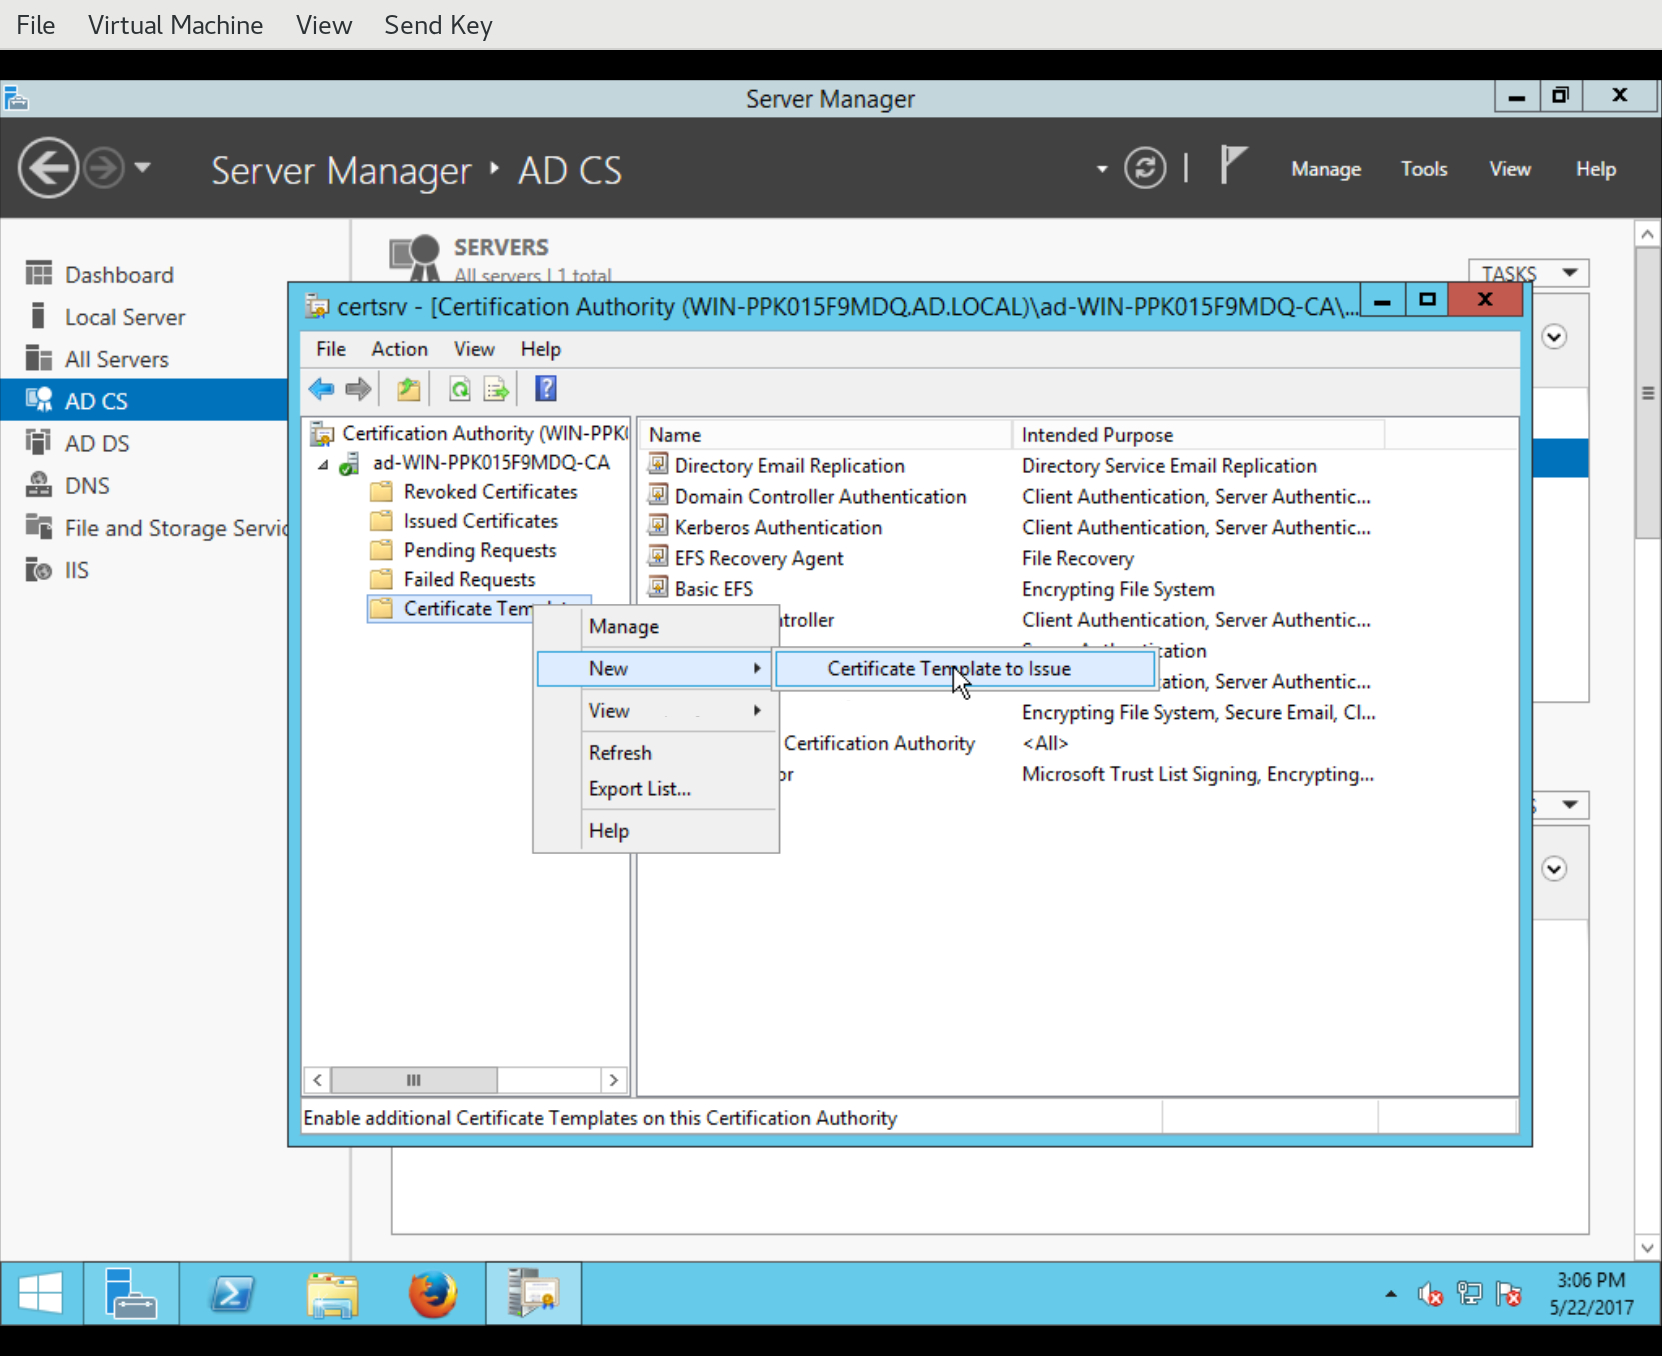Open the Action menu in certsrv
Screen dimensions: 1662x1356
tap(399, 349)
